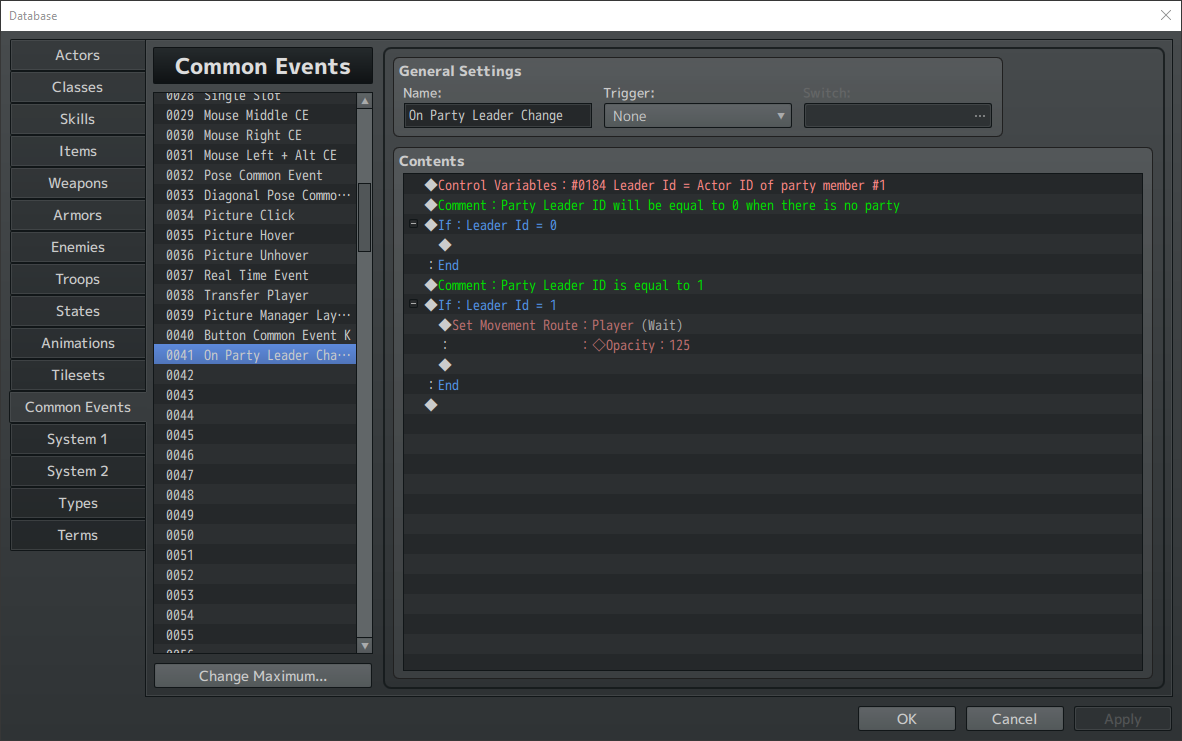Select event 0041 On Party Leader Change
This screenshot has width=1182, height=741.
point(255,355)
